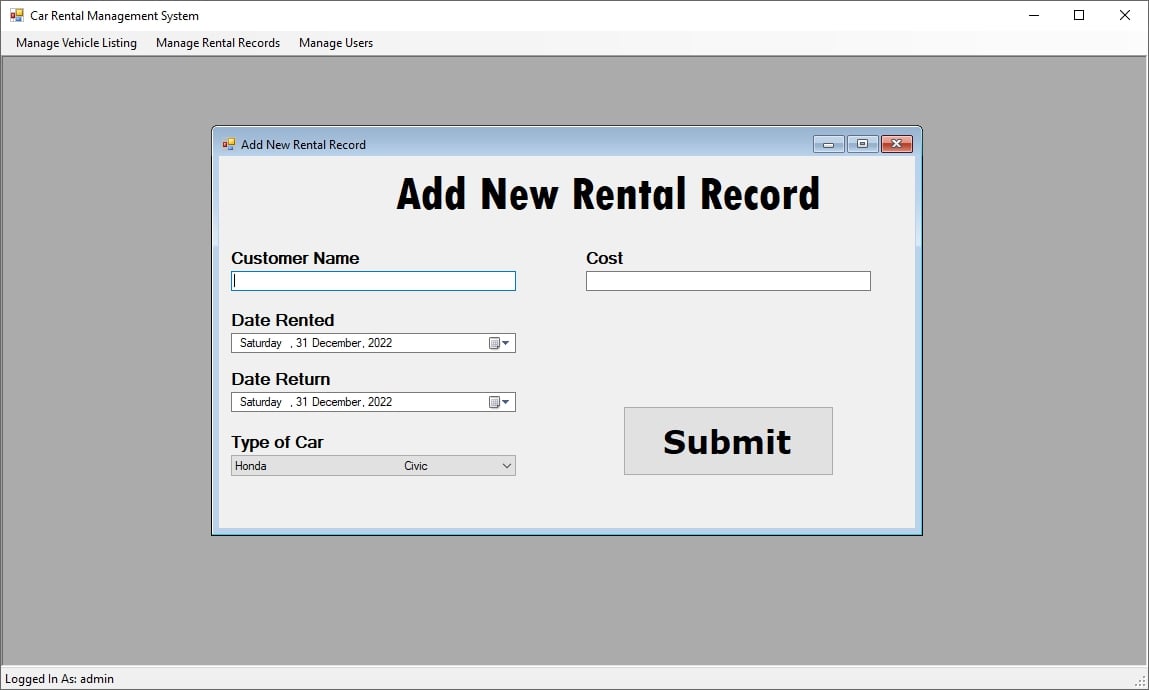Click the Cost input field
This screenshot has width=1149, height=690.
pos(728,281)
